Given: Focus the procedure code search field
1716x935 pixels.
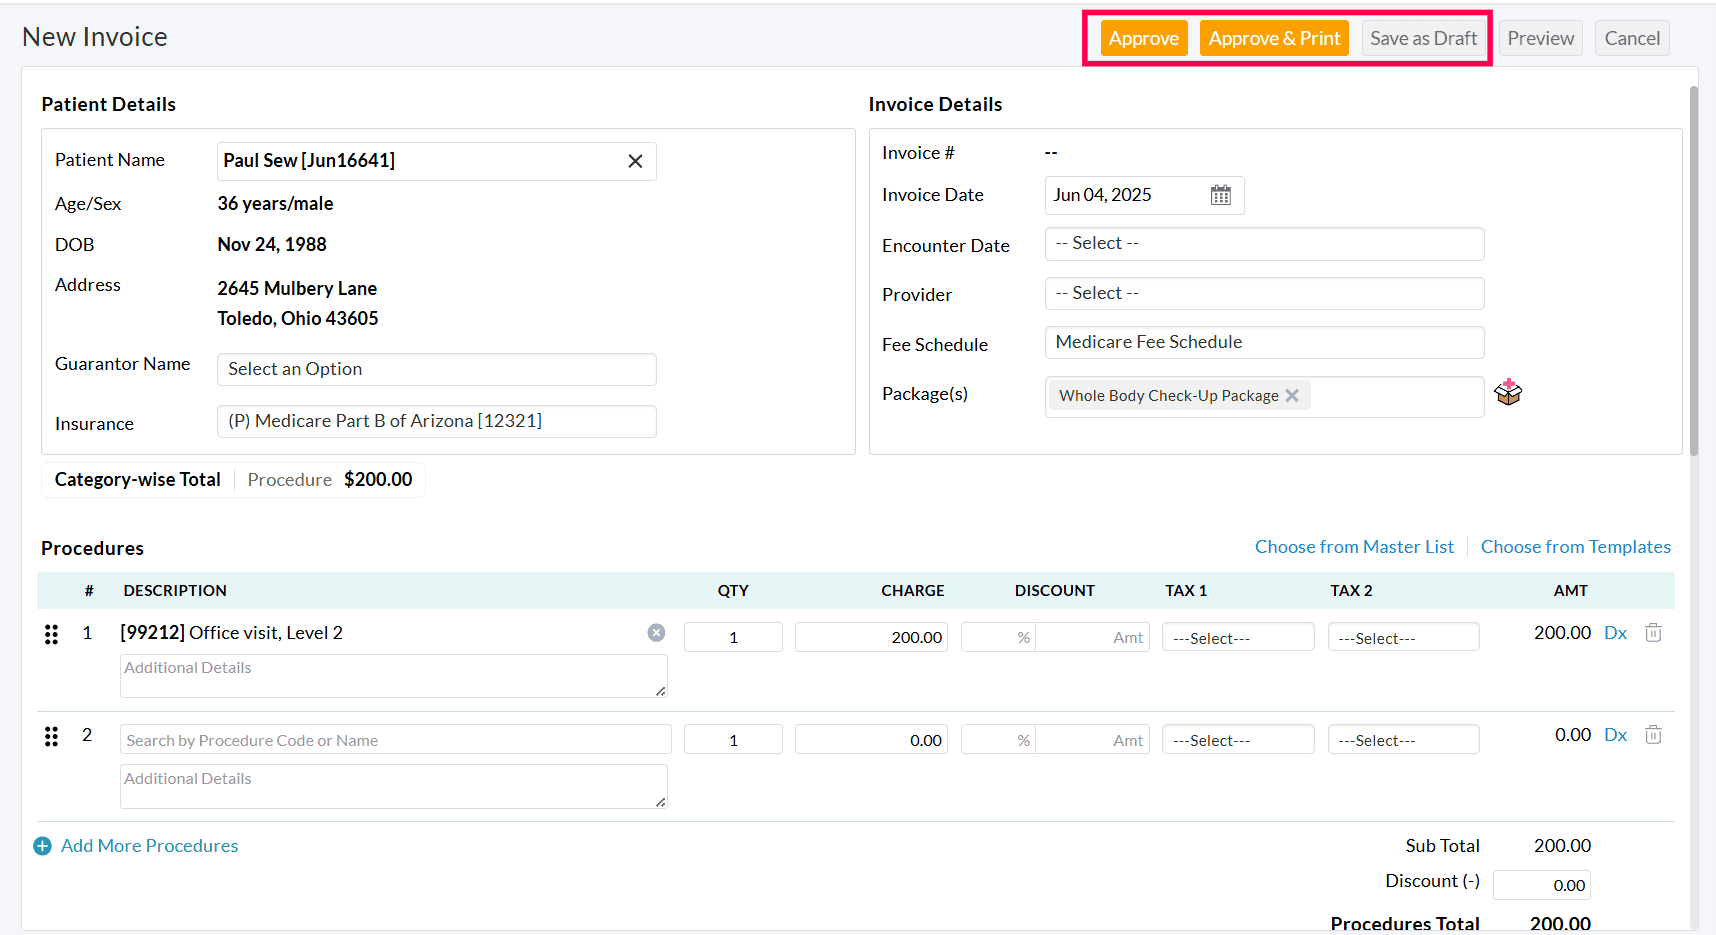Looking at the screenshot, I should coord(395,740).
